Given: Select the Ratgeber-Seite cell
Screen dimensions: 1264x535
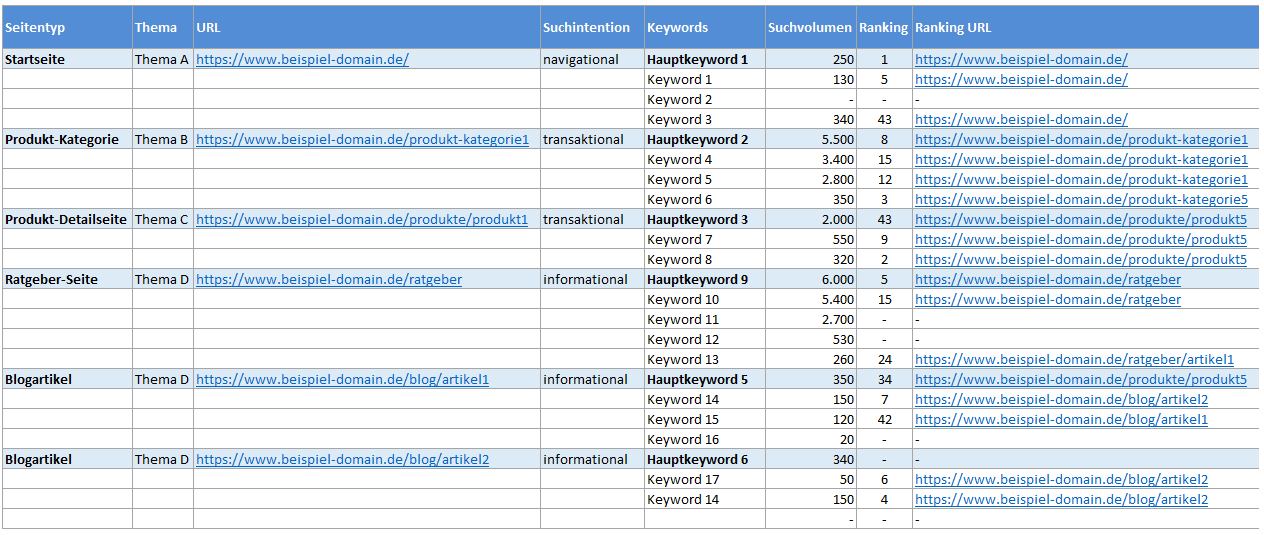Looking at the screenshot, I should click(67, 279).
